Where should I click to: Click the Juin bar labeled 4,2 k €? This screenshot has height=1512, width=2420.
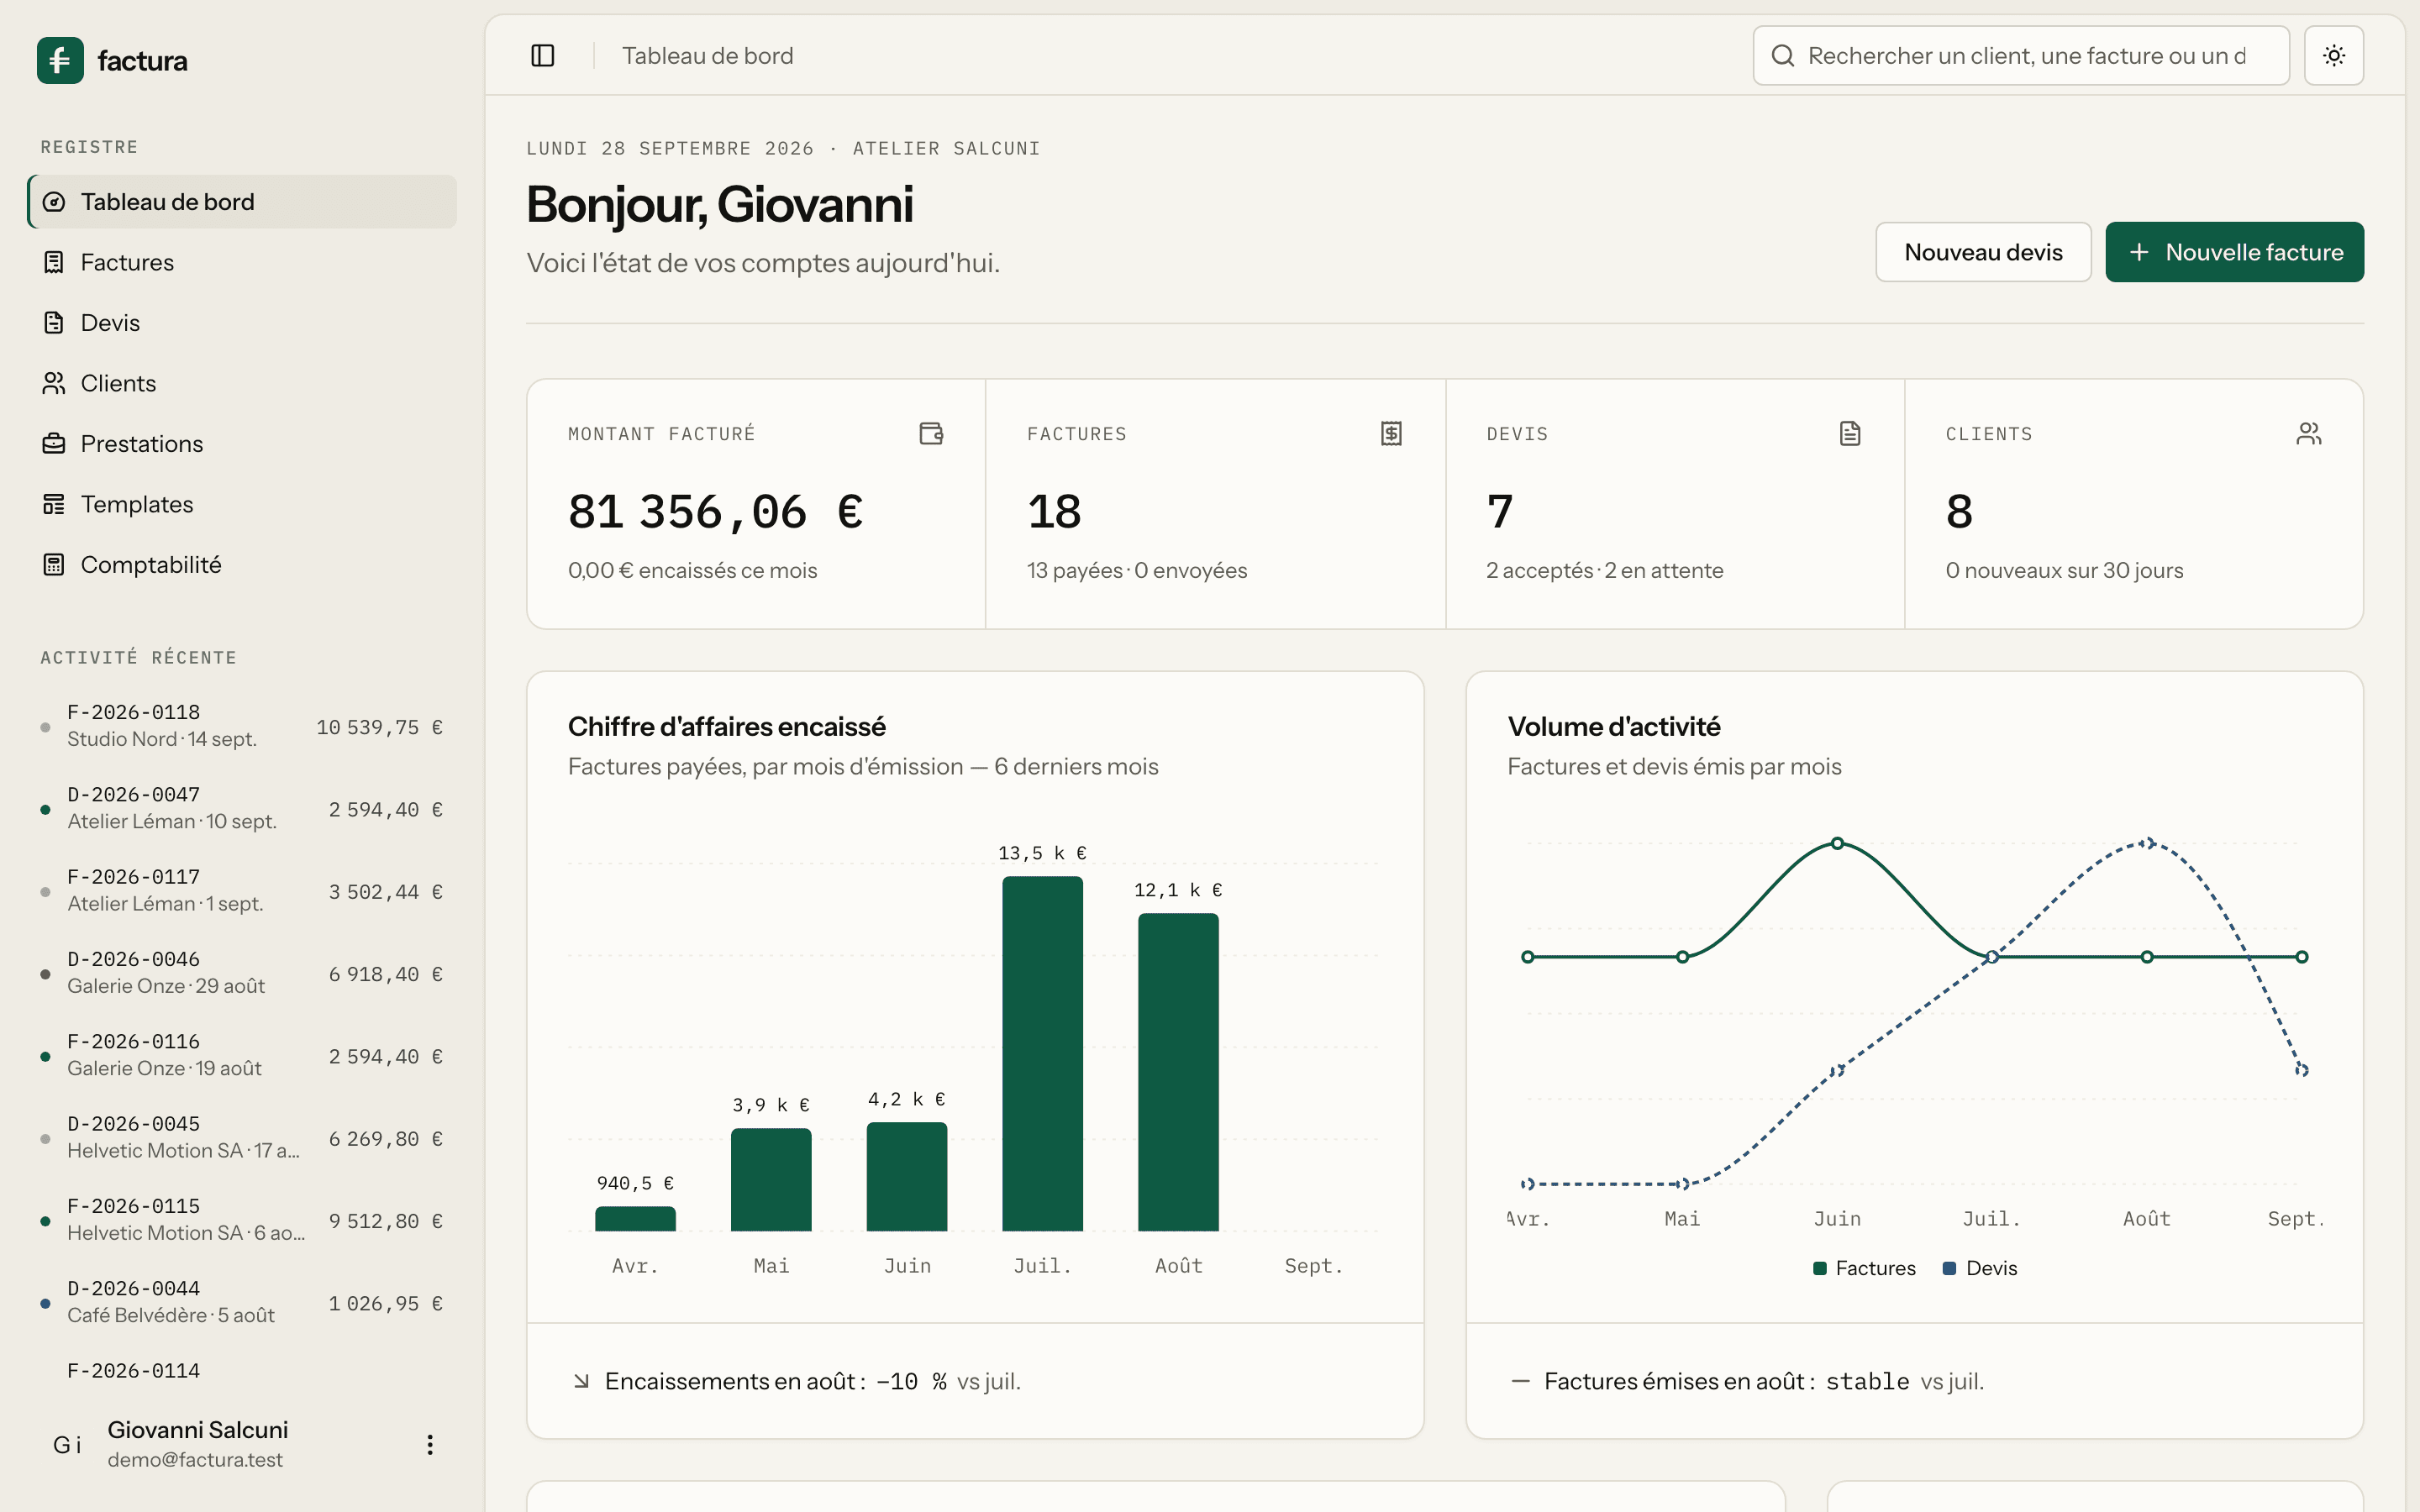click(x=907, y=1176)
